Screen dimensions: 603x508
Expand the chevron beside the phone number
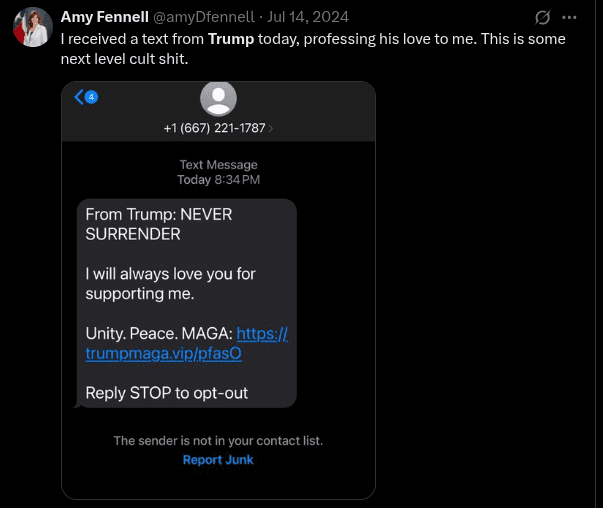(272, 128)
